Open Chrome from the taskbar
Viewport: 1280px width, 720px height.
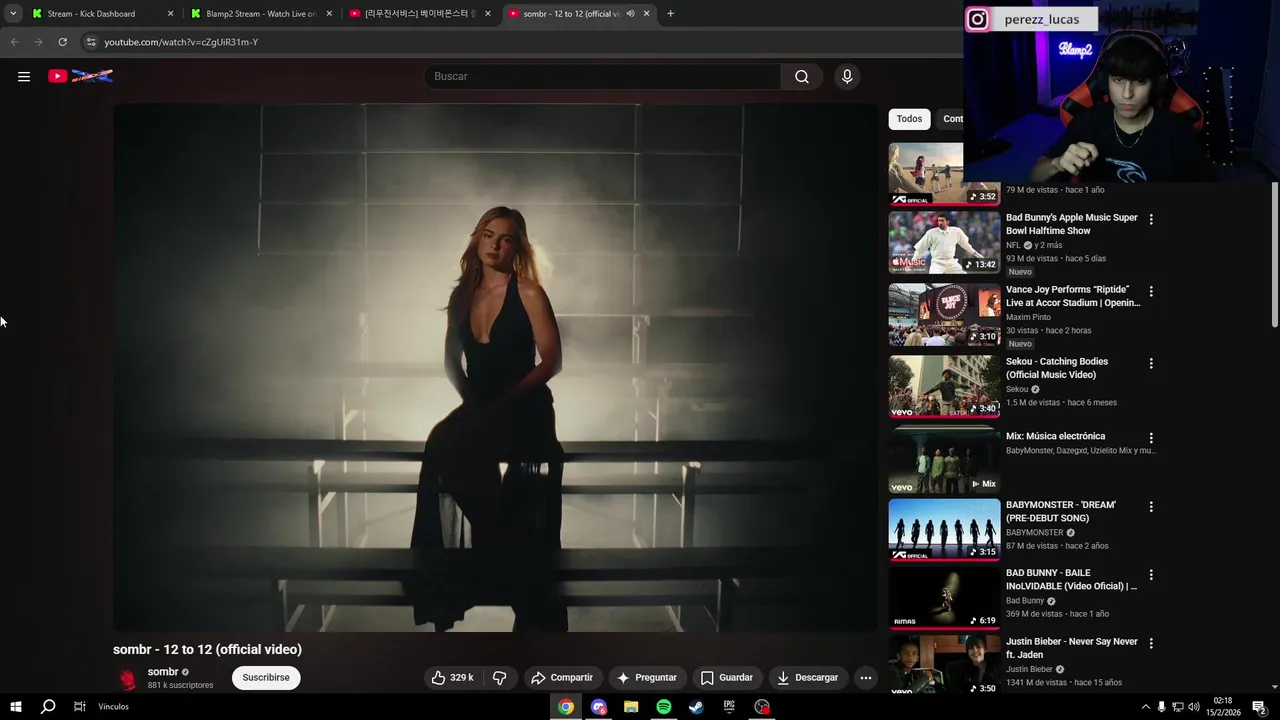(566, 707)
